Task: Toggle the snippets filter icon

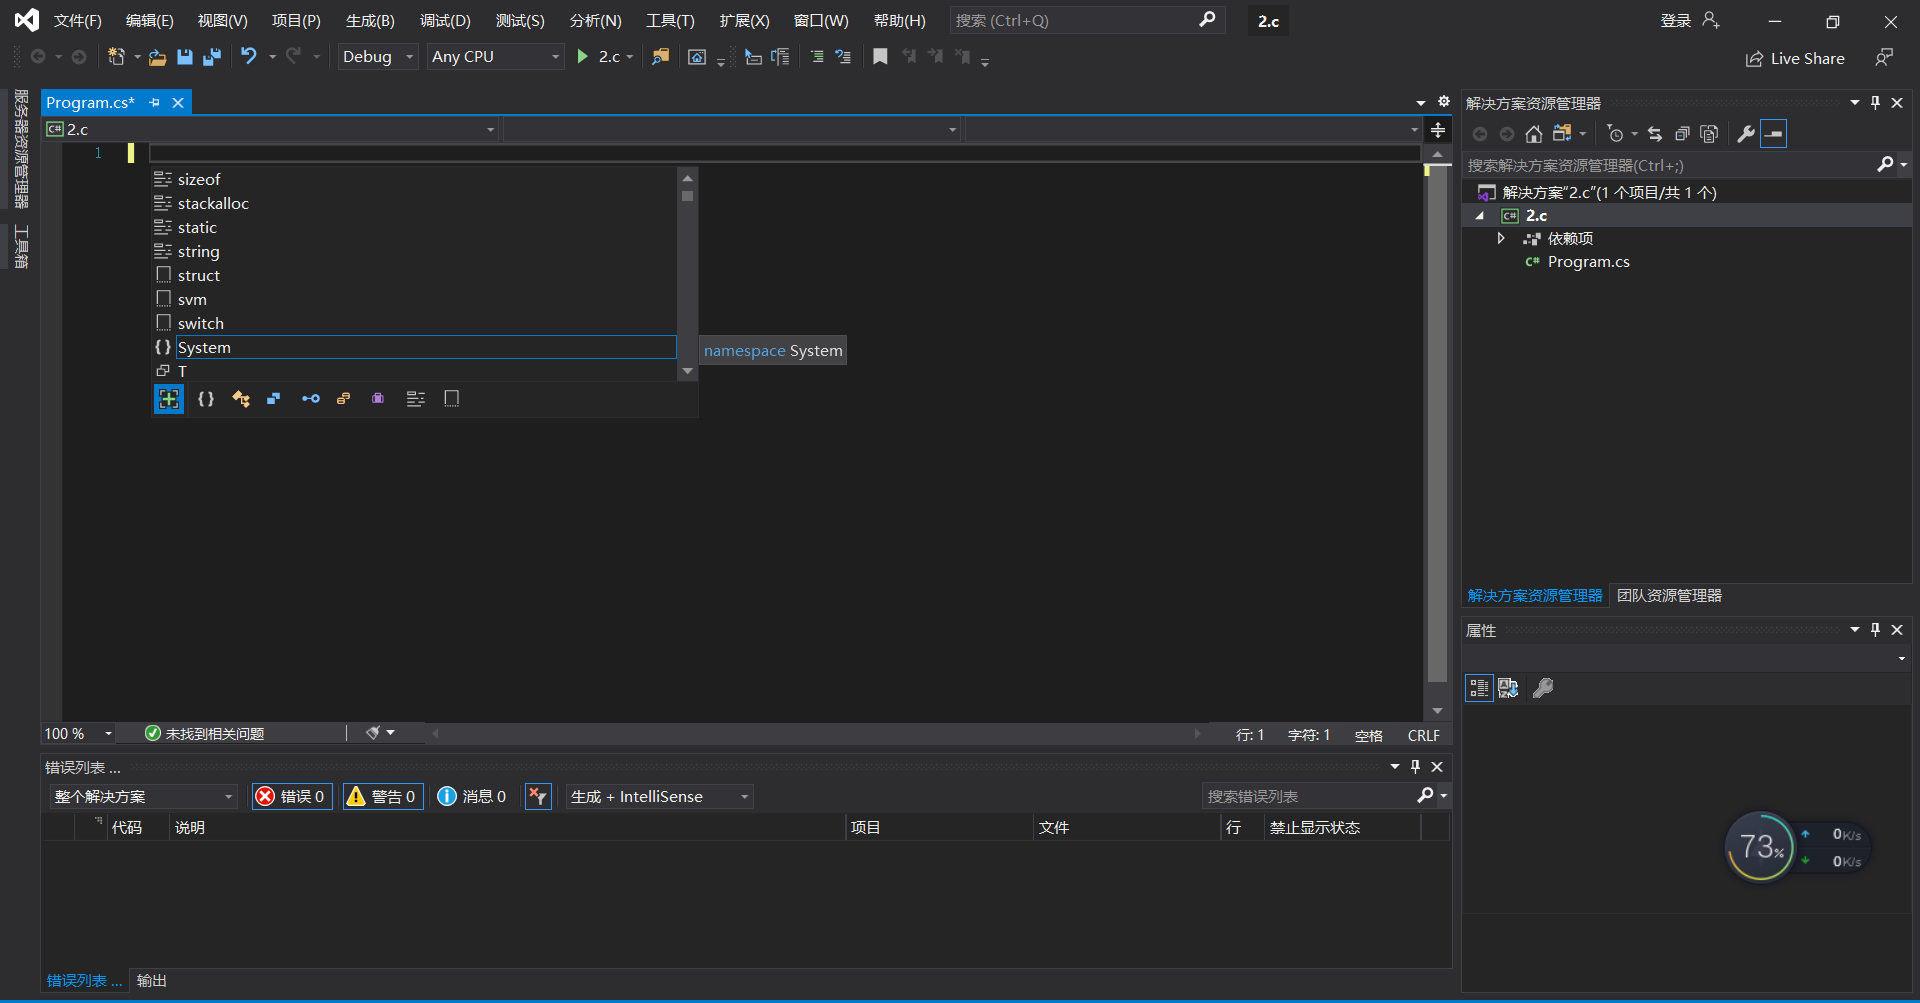Action: [x=452, y=399]
